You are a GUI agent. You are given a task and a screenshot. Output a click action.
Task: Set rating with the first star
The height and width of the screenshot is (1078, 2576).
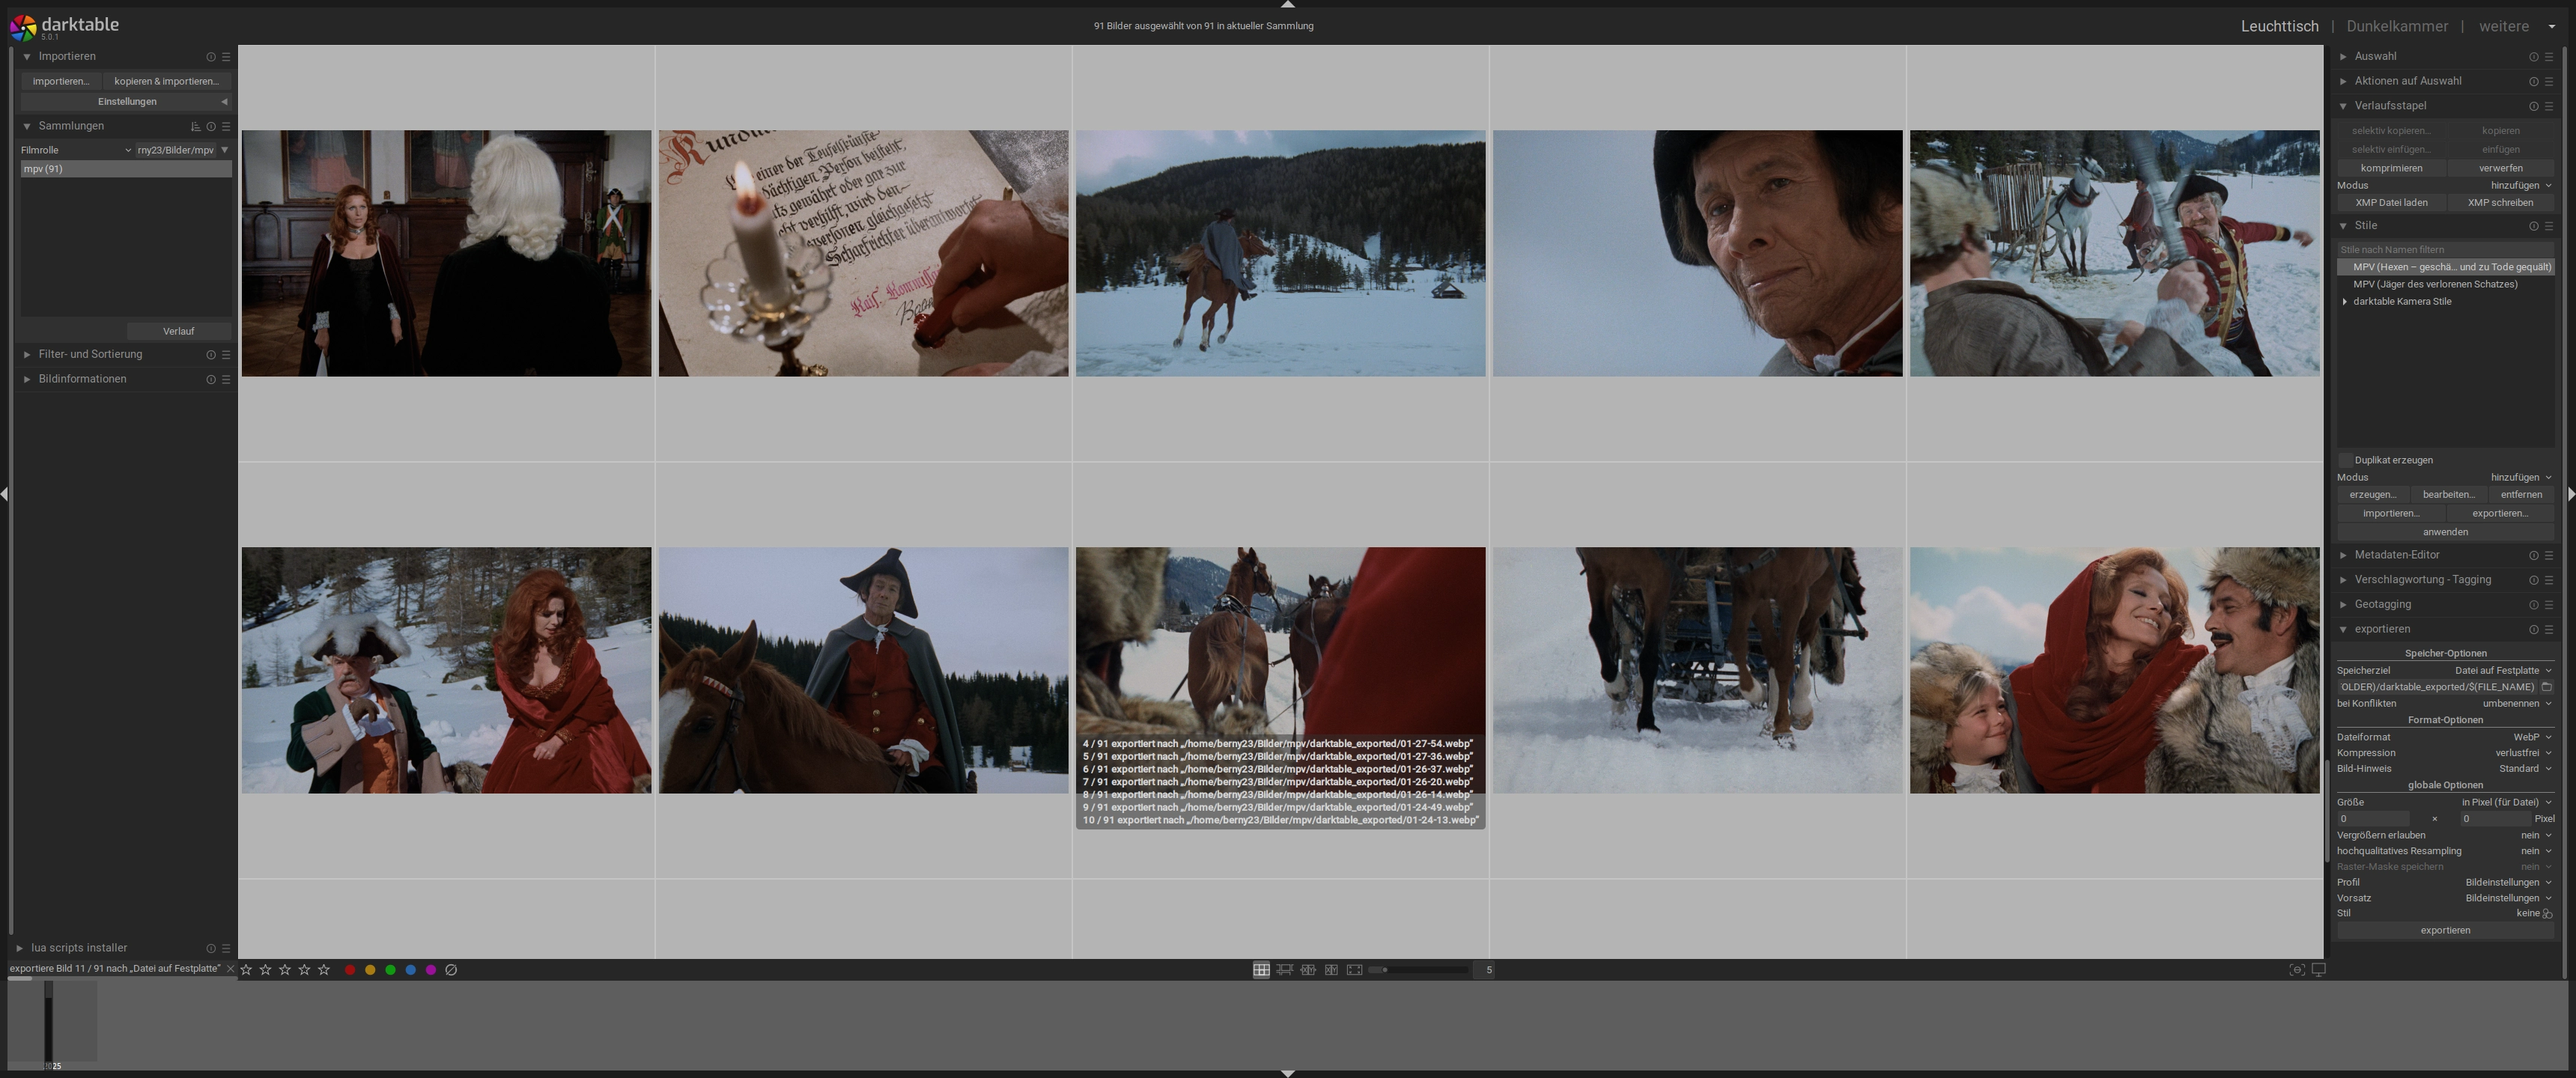[246, 970]
